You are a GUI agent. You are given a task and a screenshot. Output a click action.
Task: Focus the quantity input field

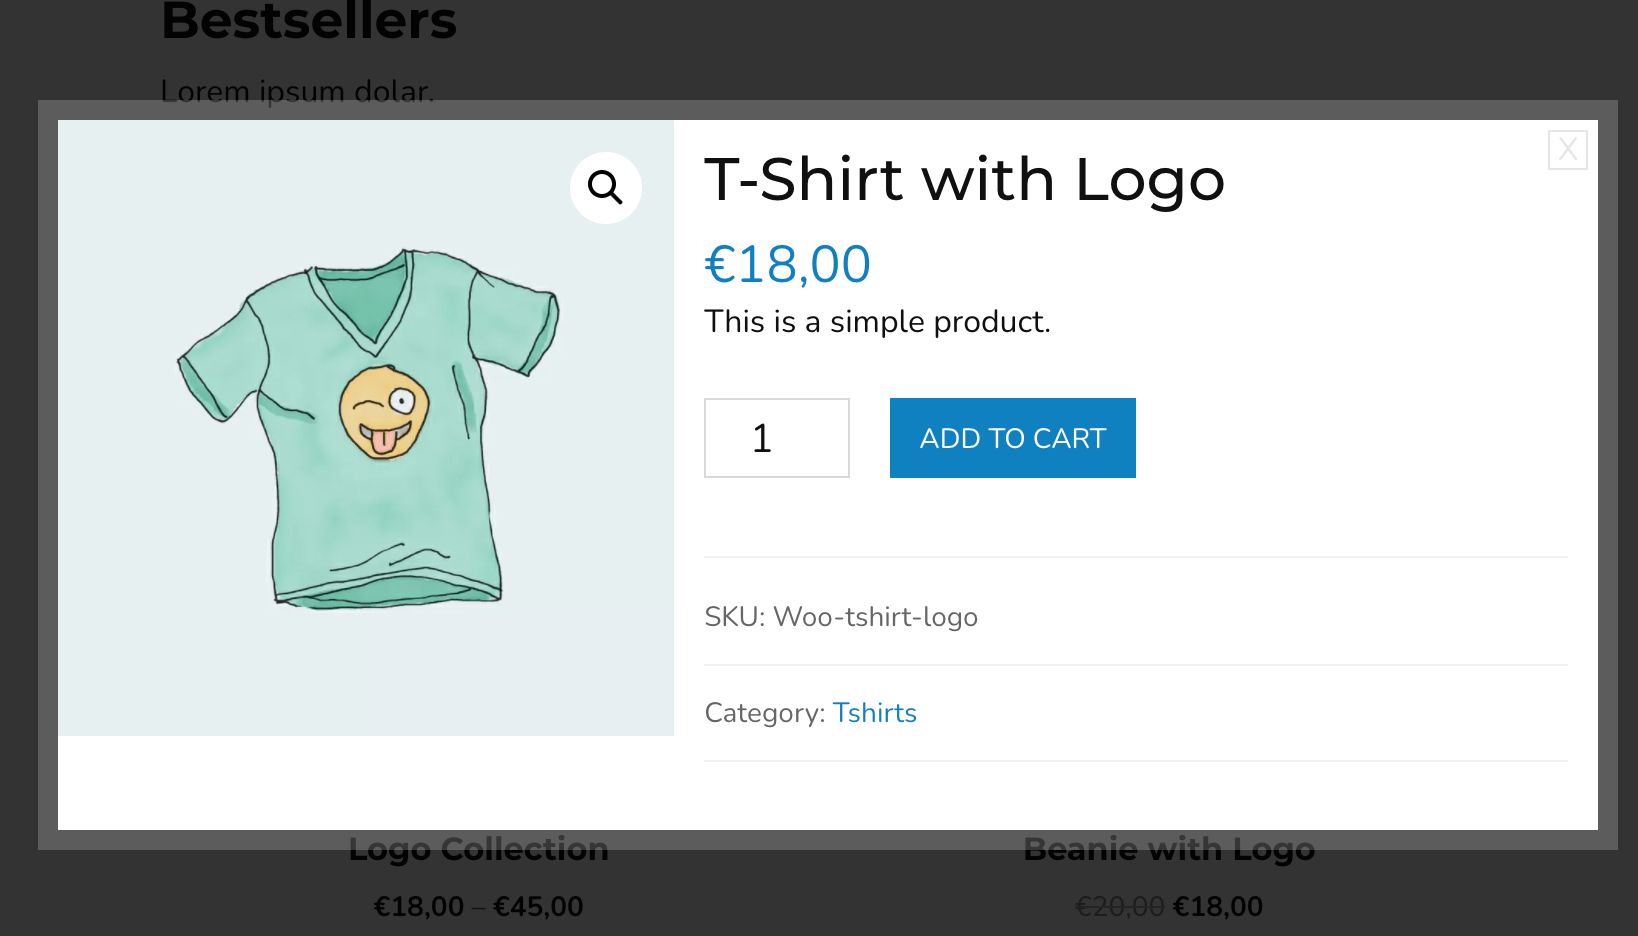click(776, 438)
